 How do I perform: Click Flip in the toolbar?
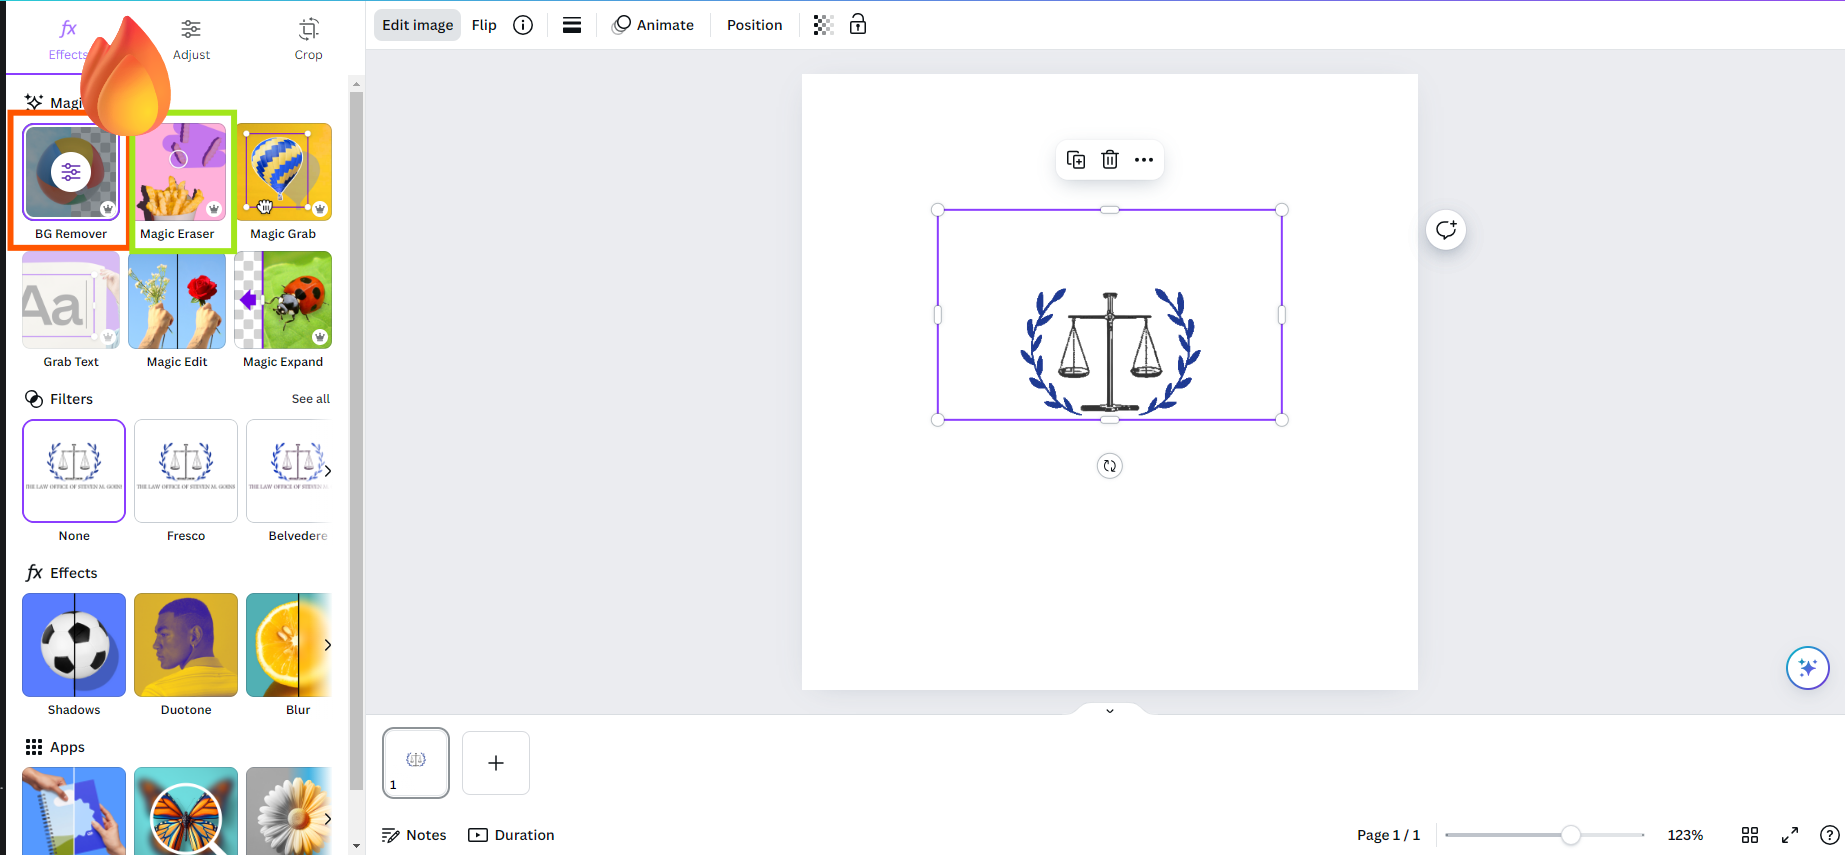[x=484, y=25]
